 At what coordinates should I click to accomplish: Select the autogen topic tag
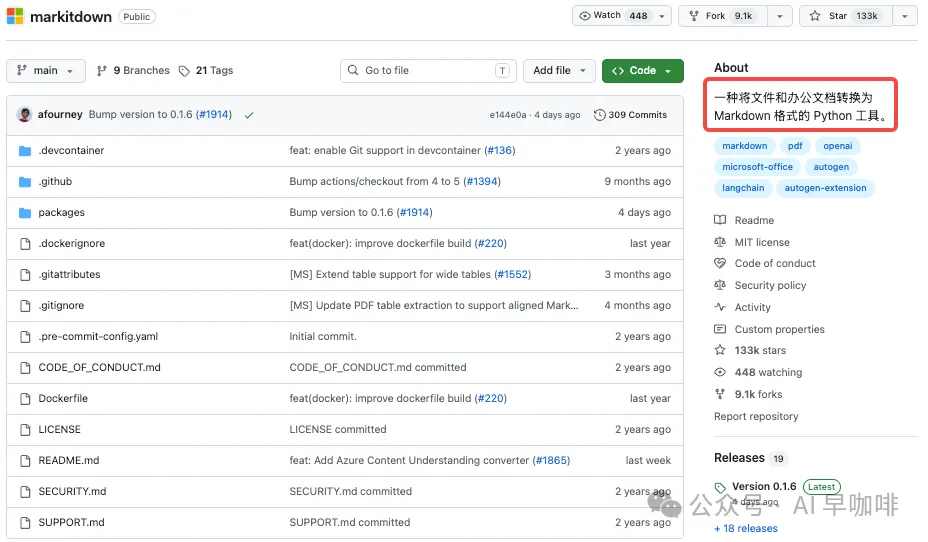tap(831, 167)
